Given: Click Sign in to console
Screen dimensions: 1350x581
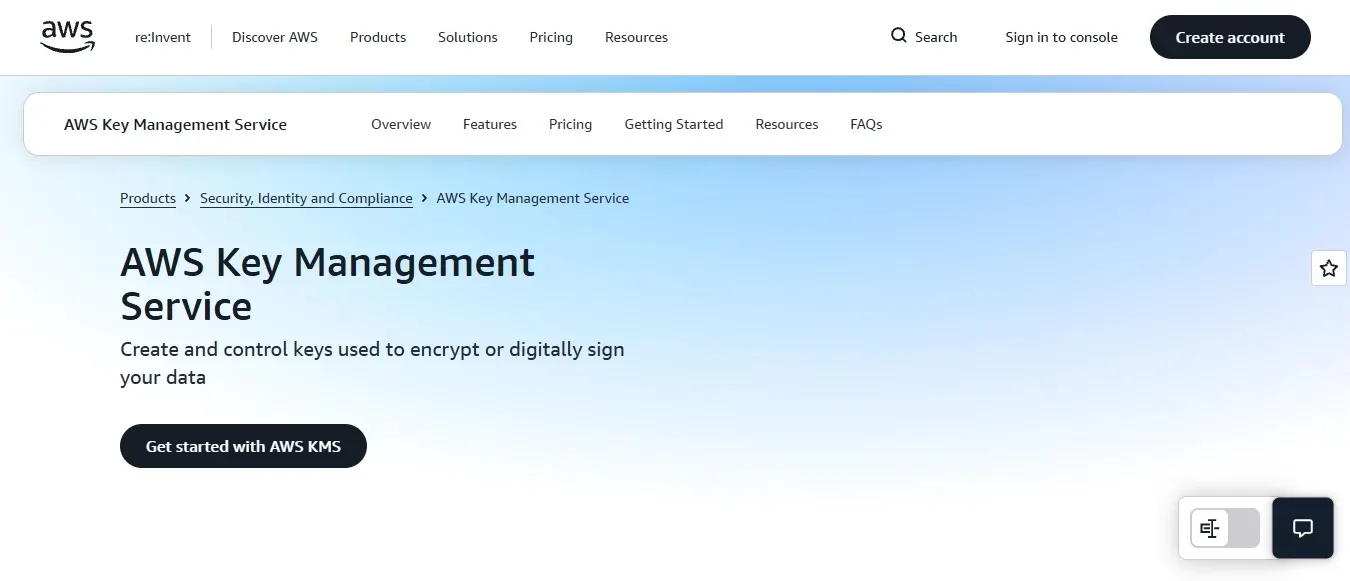Looking at the screenshot, I should click(x=1061, y=37).
